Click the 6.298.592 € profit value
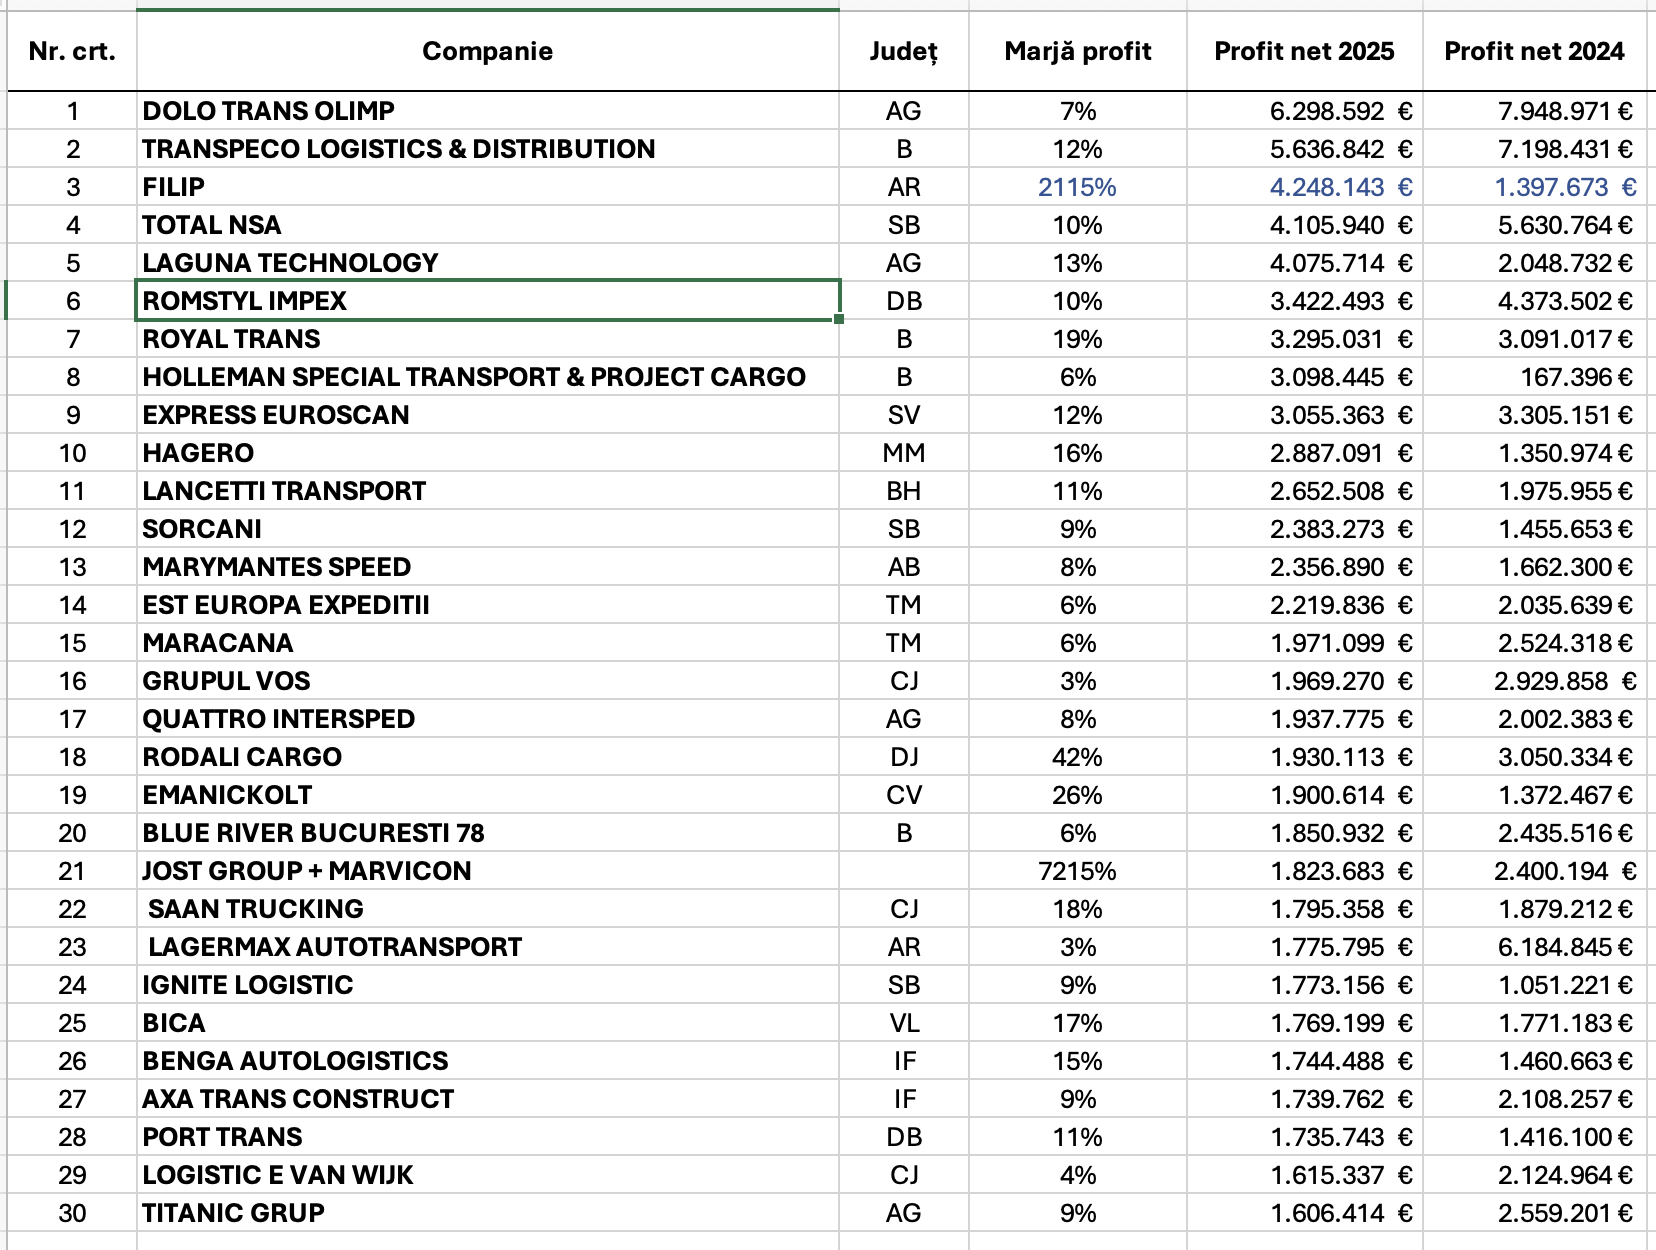The image size is (1656, 1250). click(x=1341, y=111)
